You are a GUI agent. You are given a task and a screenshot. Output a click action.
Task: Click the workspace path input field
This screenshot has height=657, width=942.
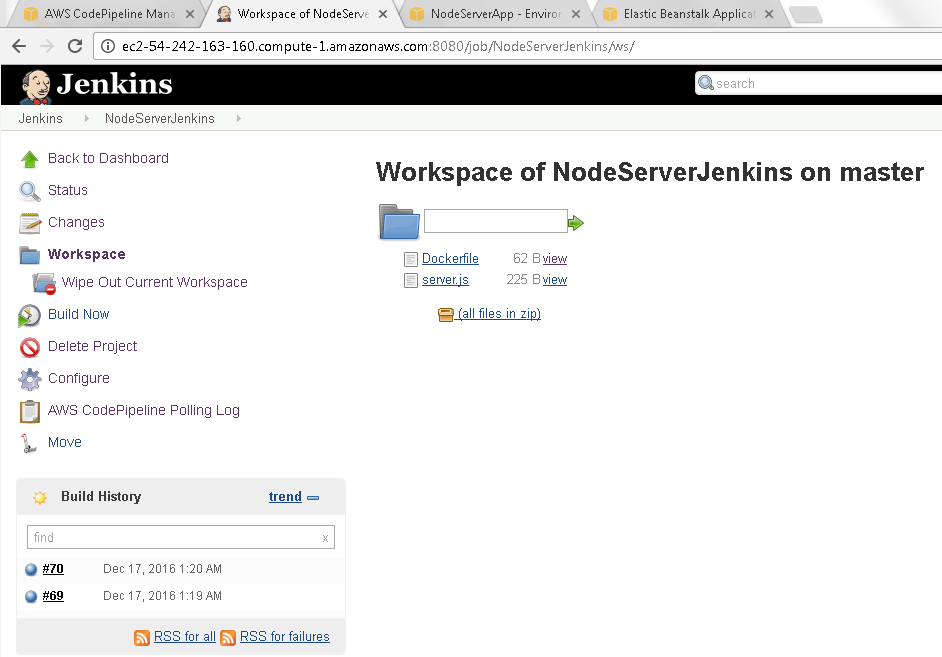click(496, 221)
